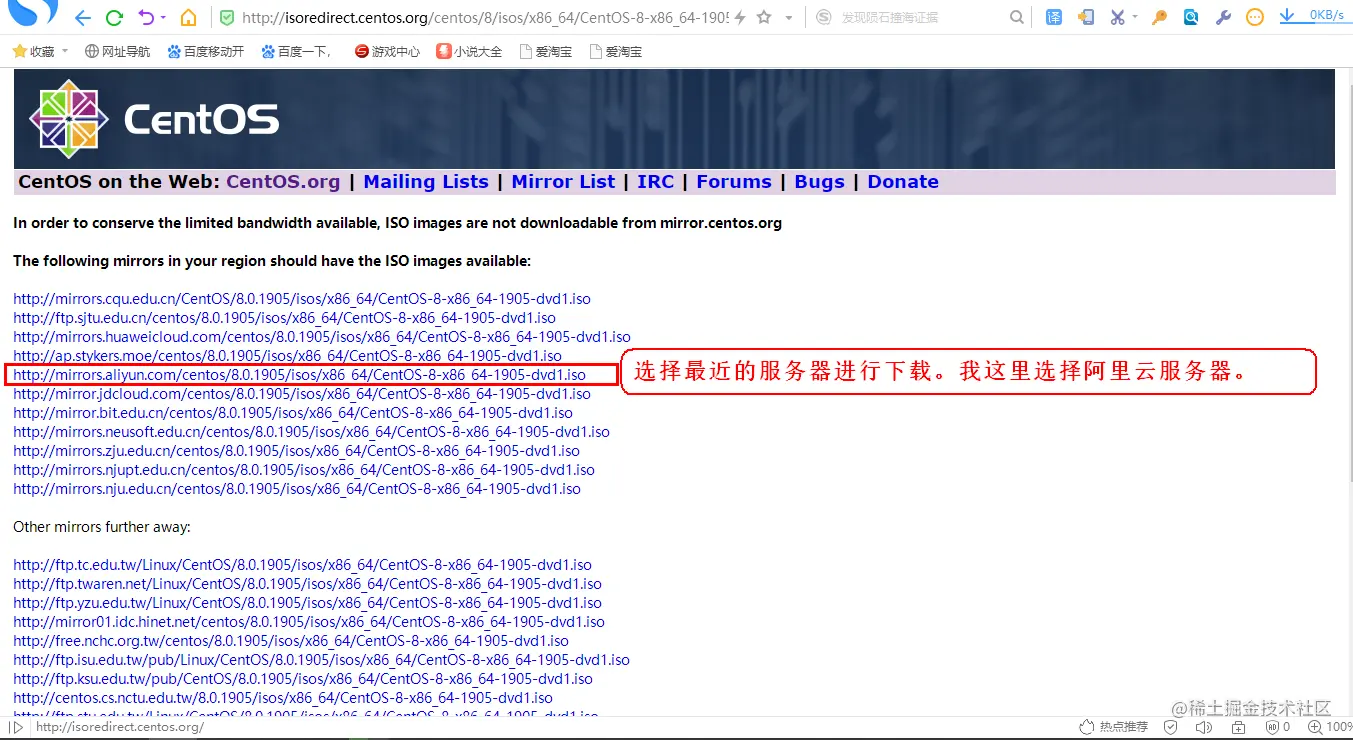Click the teal search extension icon
Screen dimensions: 1353x740
1191,17
